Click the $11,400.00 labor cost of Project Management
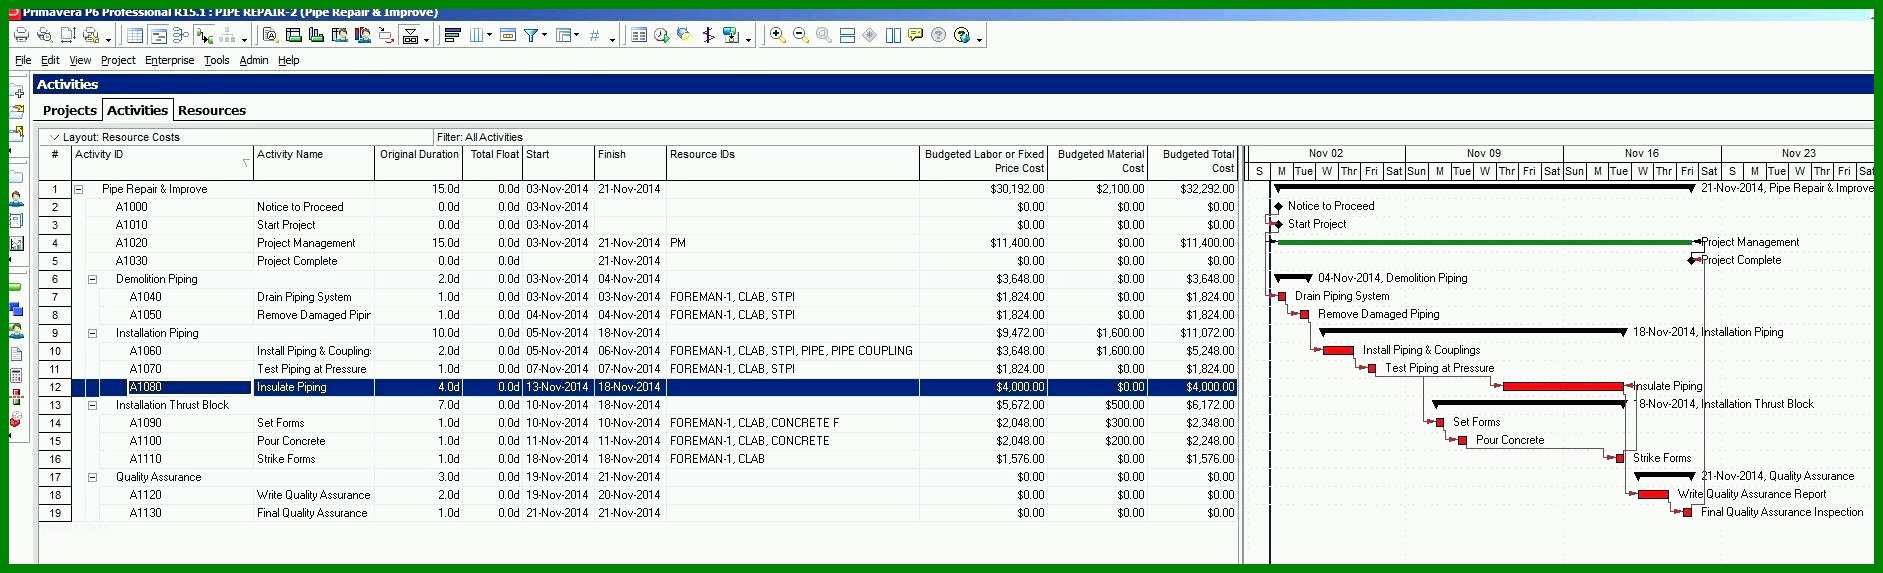The height and width of the screenshot is (573, 1883). (983, 243)
